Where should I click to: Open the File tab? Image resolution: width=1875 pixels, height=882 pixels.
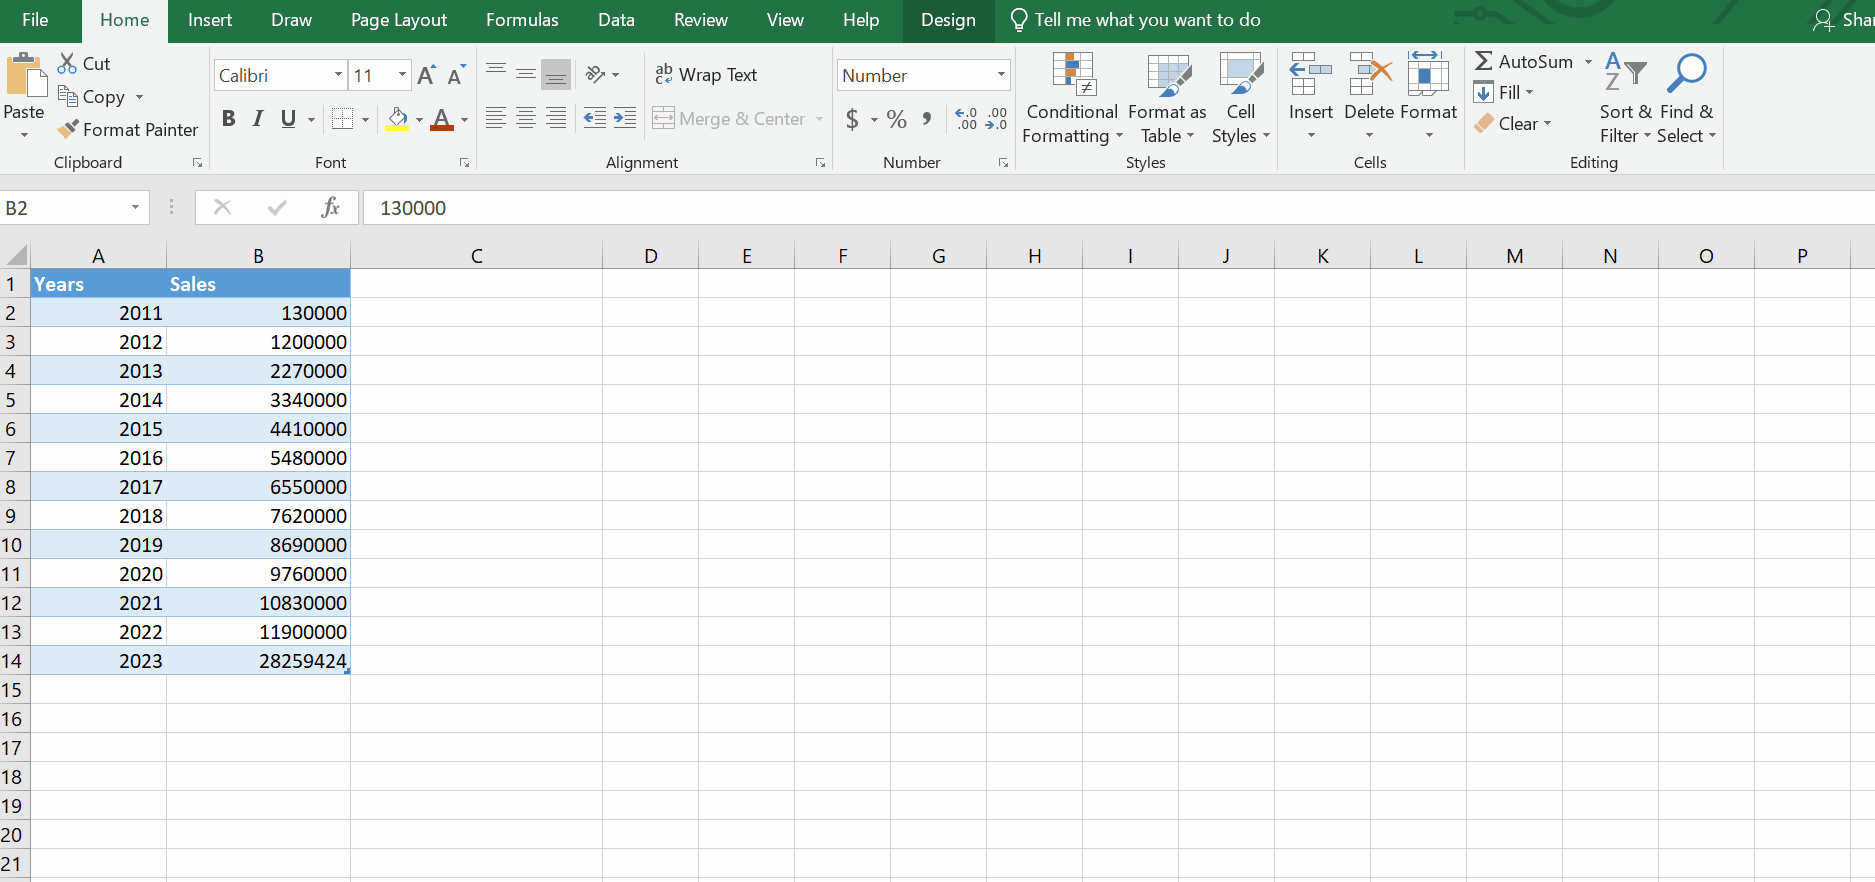pos(35,20)
